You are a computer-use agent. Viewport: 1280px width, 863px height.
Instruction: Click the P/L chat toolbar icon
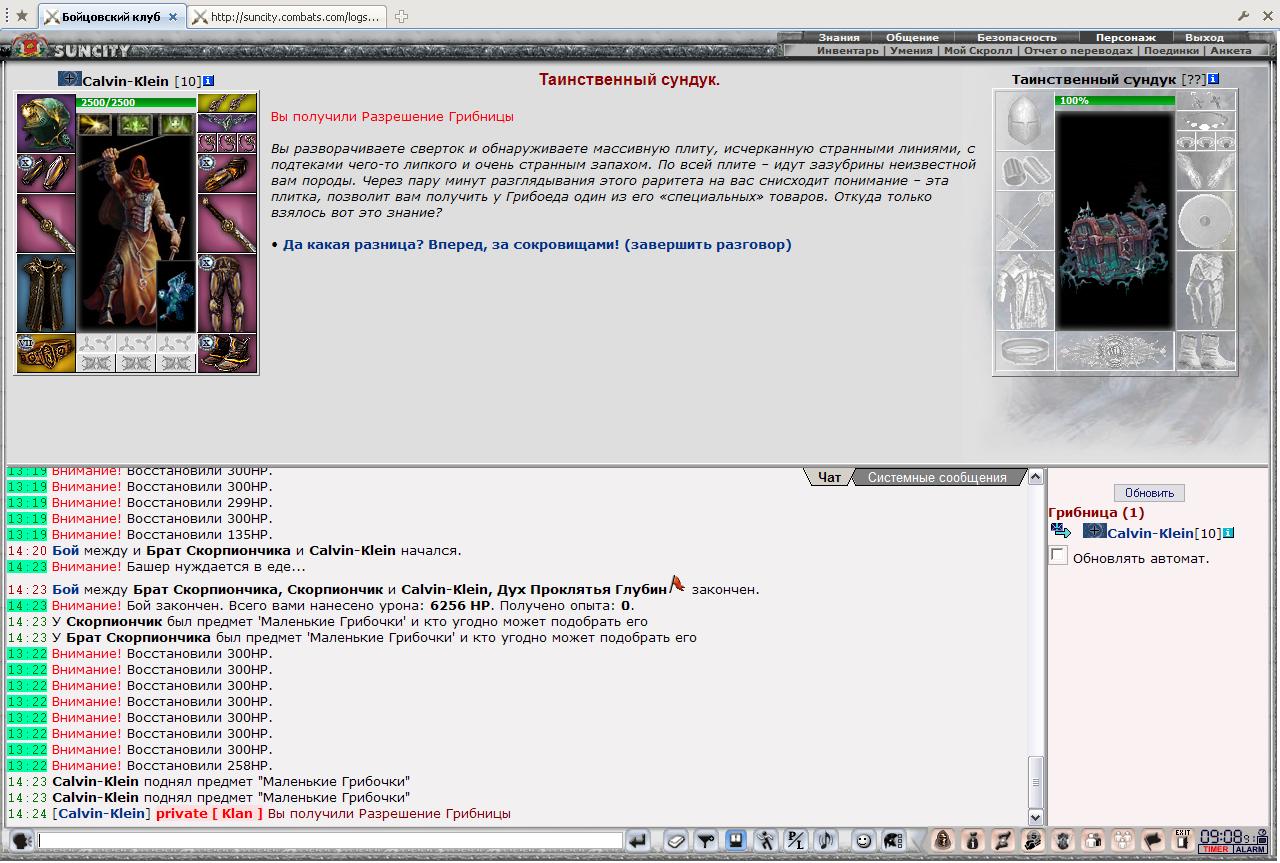point(795,841)
